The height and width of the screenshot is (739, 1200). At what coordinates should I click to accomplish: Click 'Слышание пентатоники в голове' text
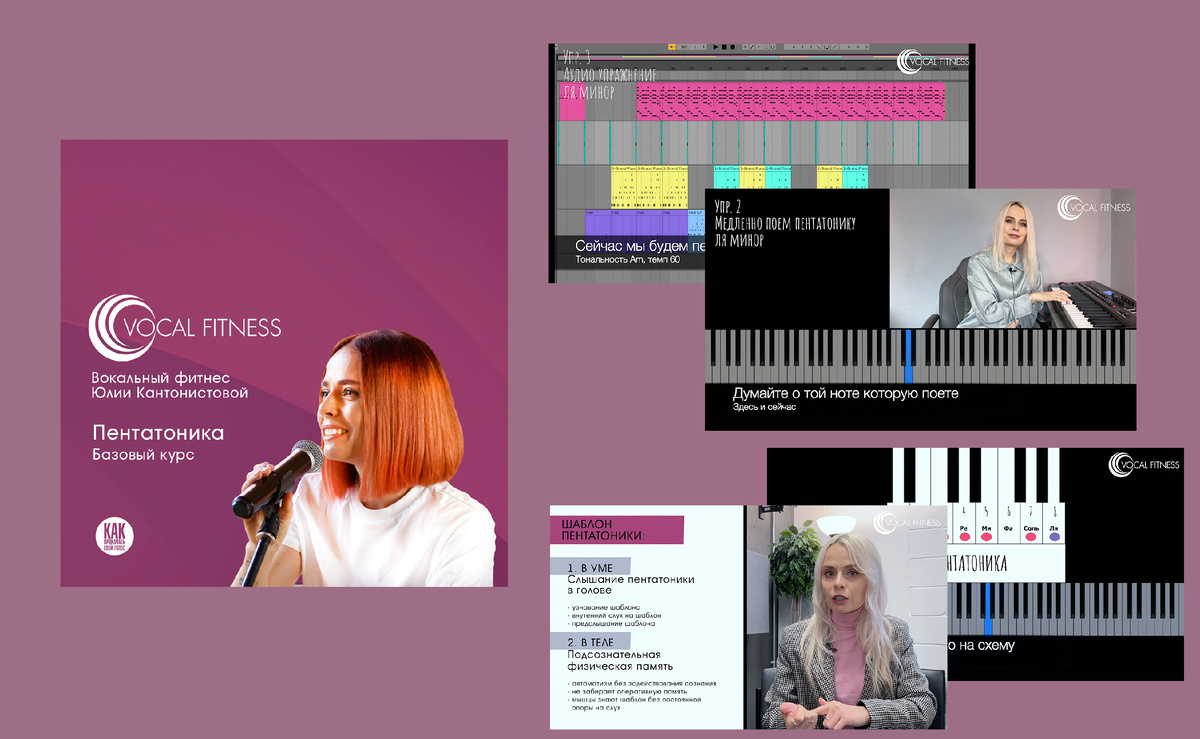631,585
